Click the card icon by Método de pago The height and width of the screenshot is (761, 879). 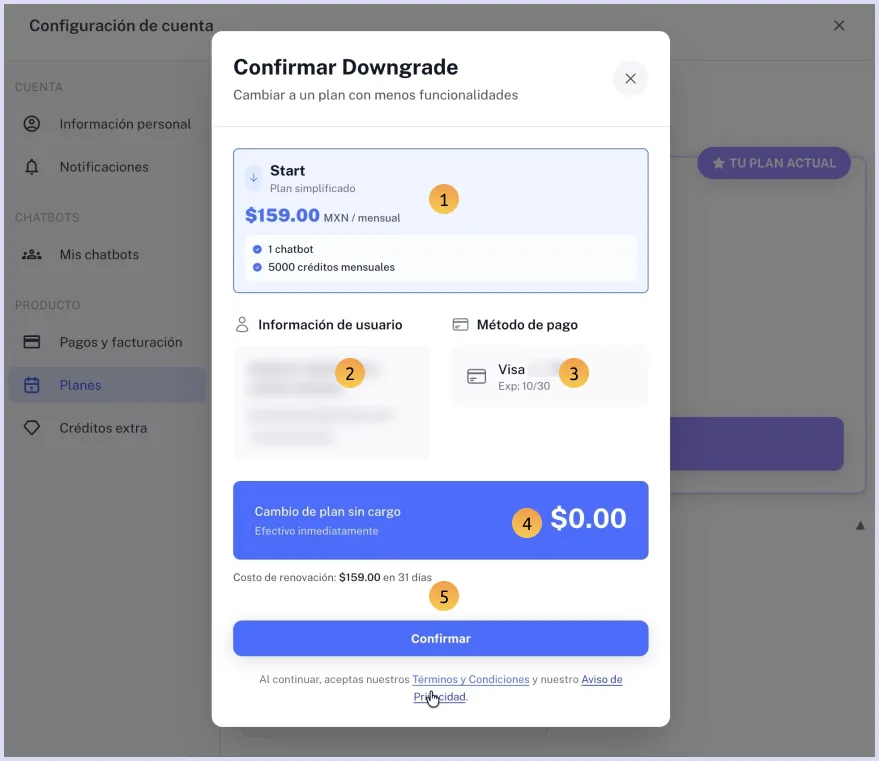pos(460,325)
